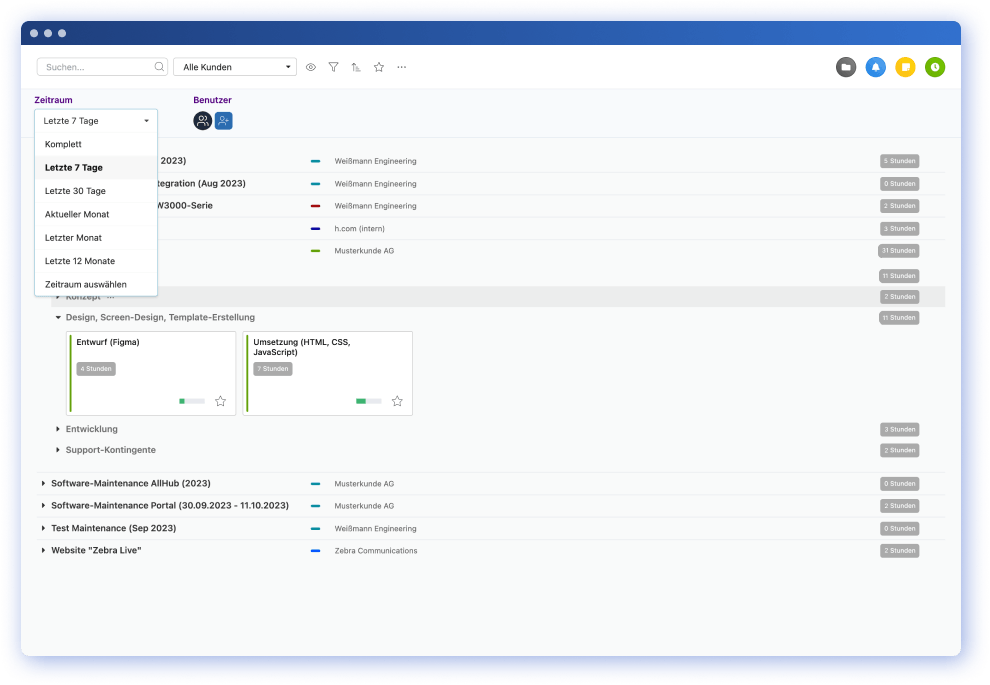Expand Test Maintenance (Sep 2023) project
Viewport: 990px width, 685px height.
pyautogui.click(x=43, y=528)
